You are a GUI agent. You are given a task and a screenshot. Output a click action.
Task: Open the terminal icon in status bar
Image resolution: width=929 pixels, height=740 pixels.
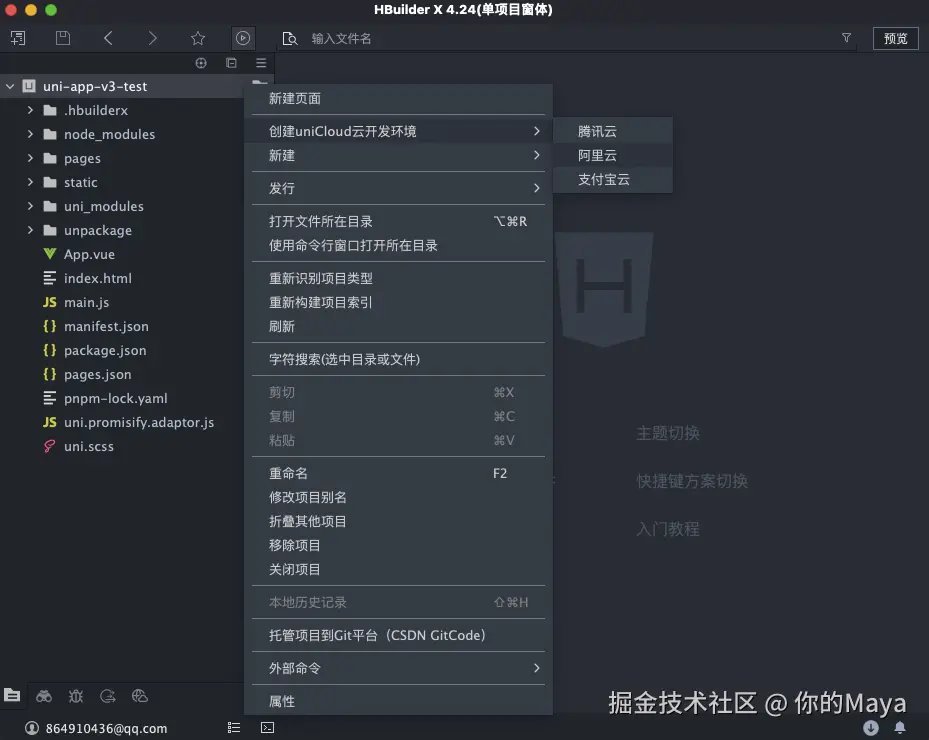[267, 728]
